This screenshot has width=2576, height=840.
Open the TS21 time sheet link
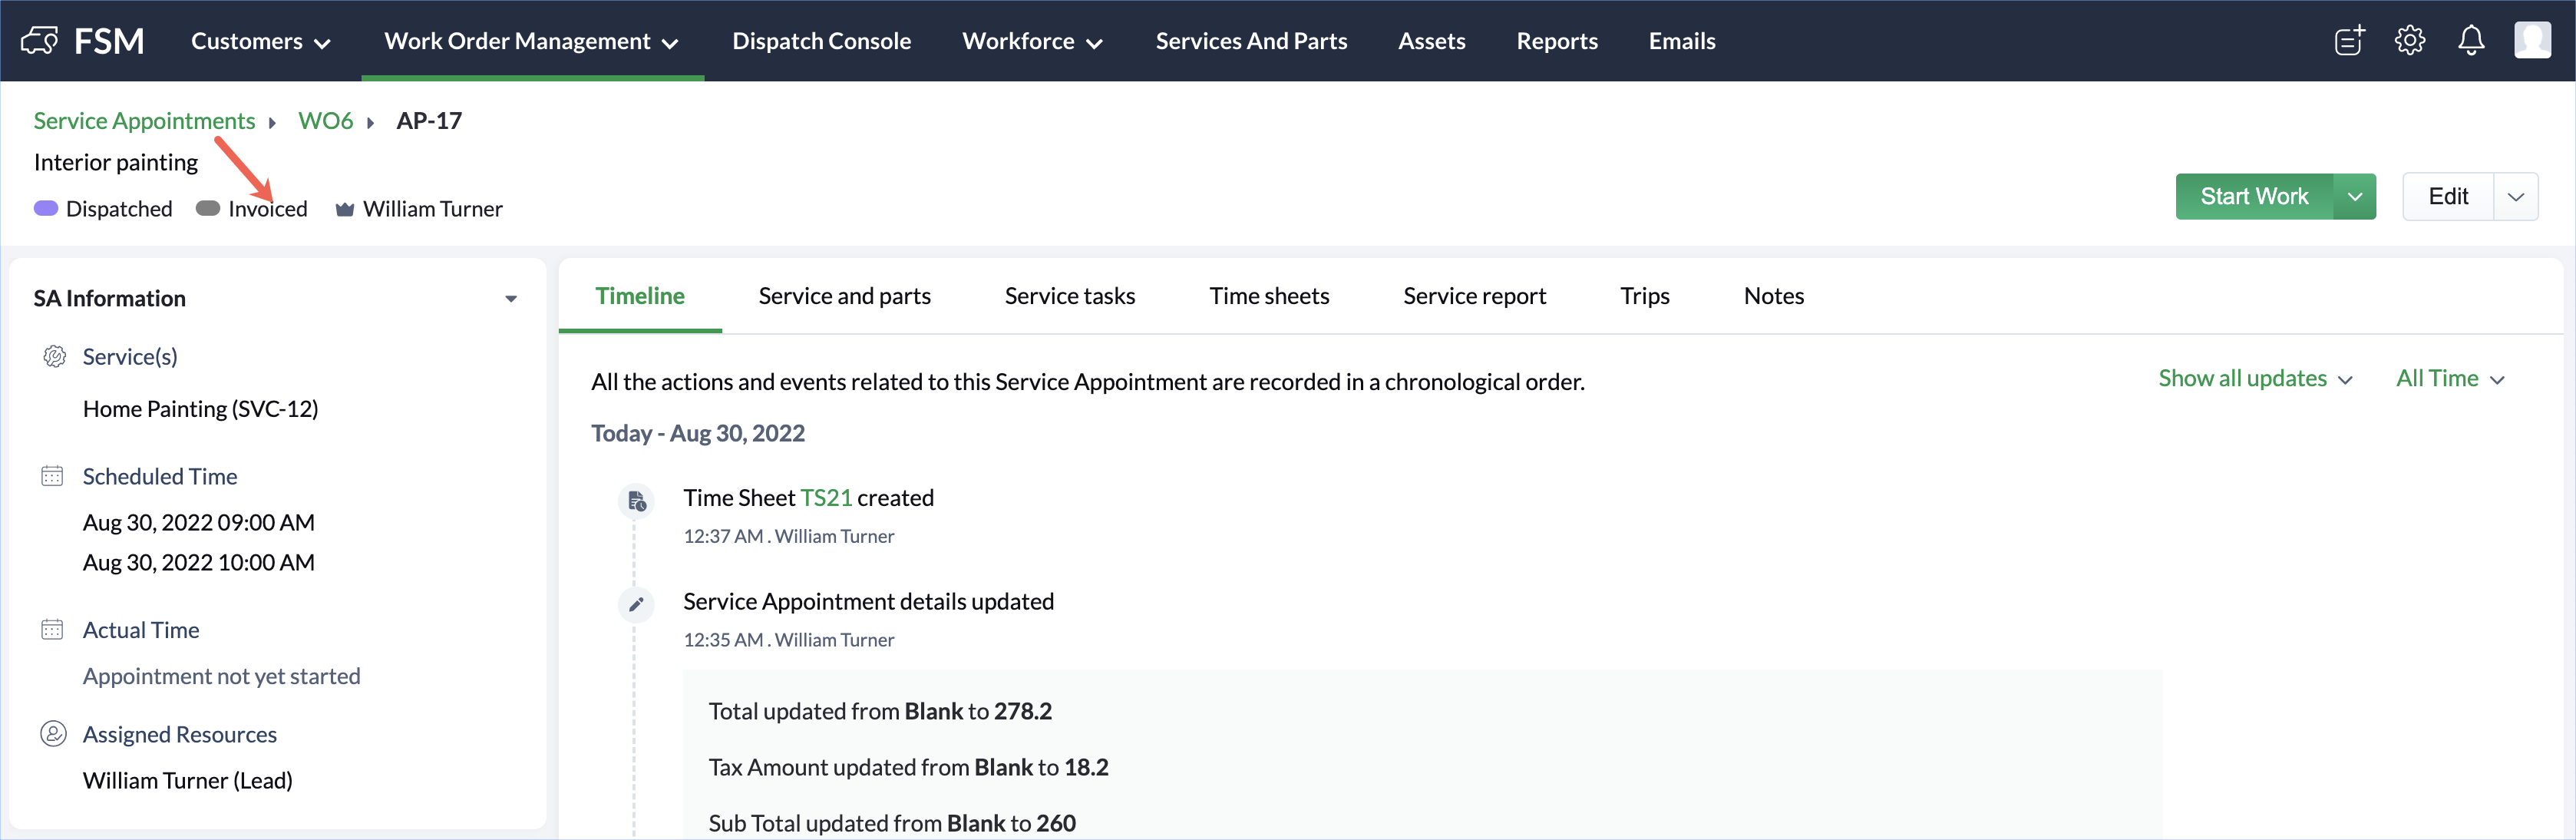pyautogui.click(x=825, y=498)
